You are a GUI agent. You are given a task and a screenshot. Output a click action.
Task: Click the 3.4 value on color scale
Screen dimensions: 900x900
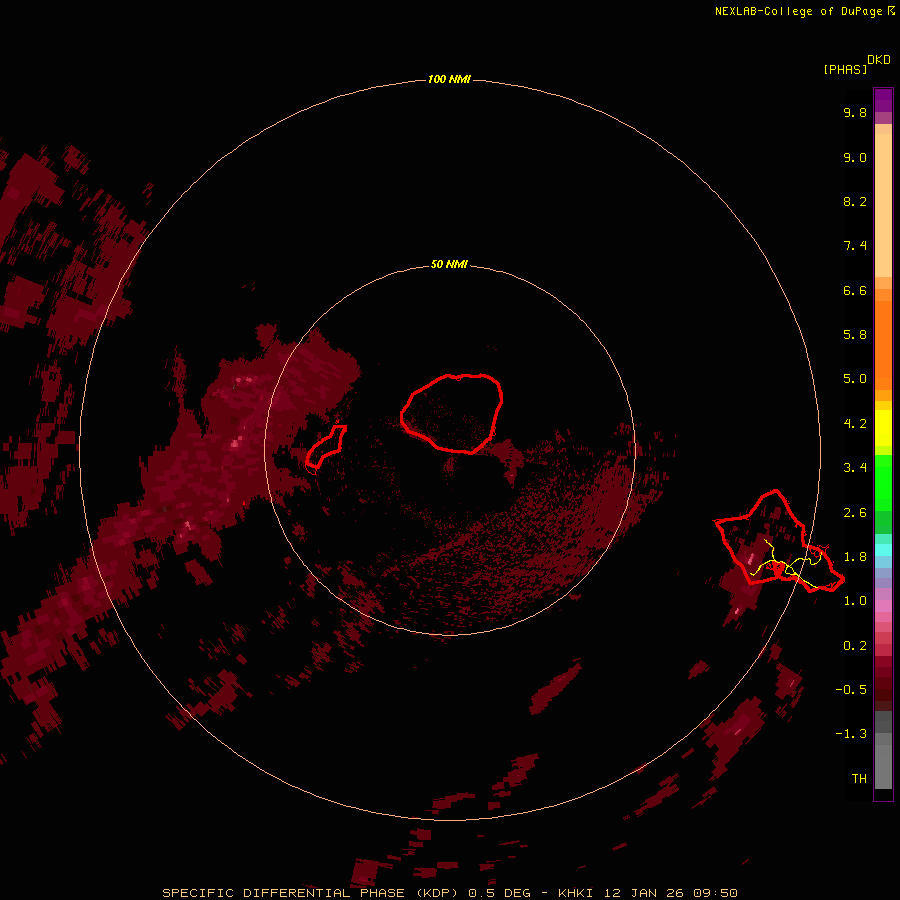[855, 468]
